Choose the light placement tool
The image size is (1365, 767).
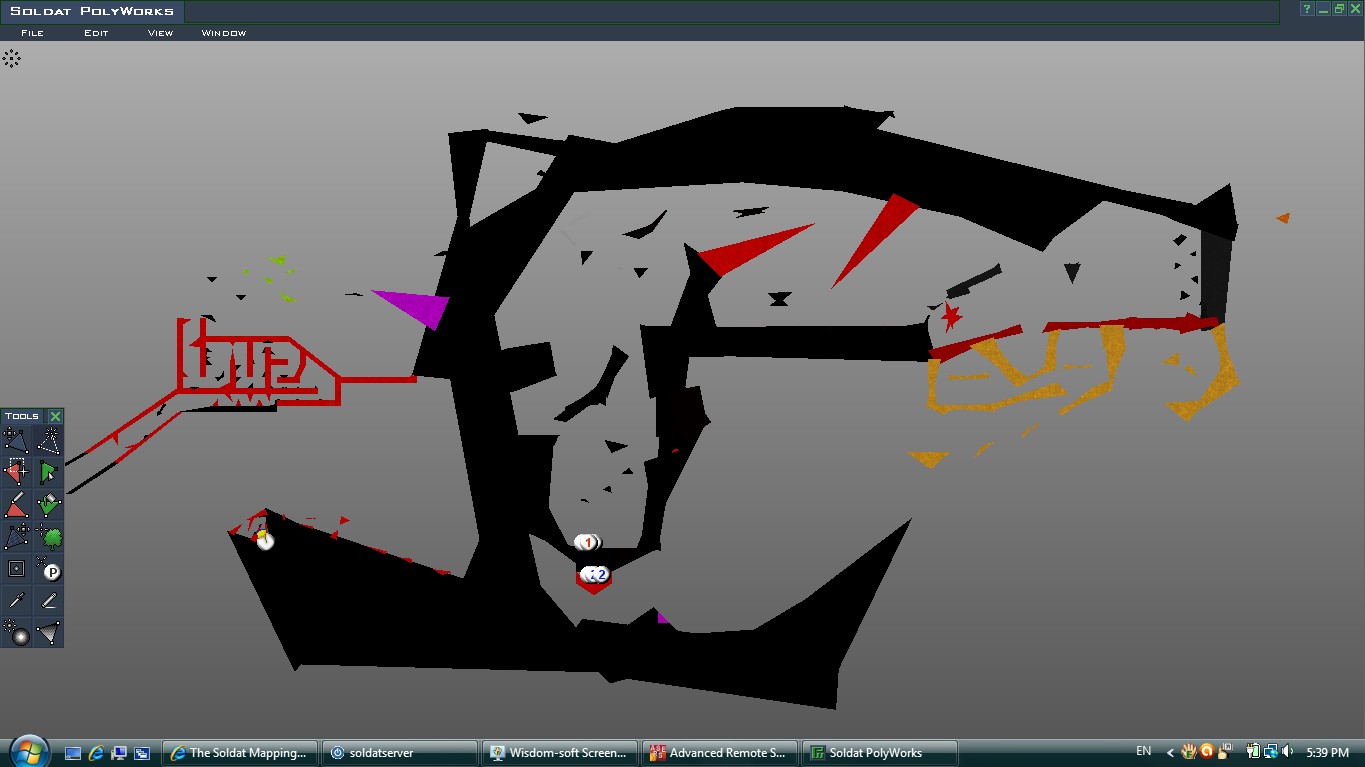point(16,633)
